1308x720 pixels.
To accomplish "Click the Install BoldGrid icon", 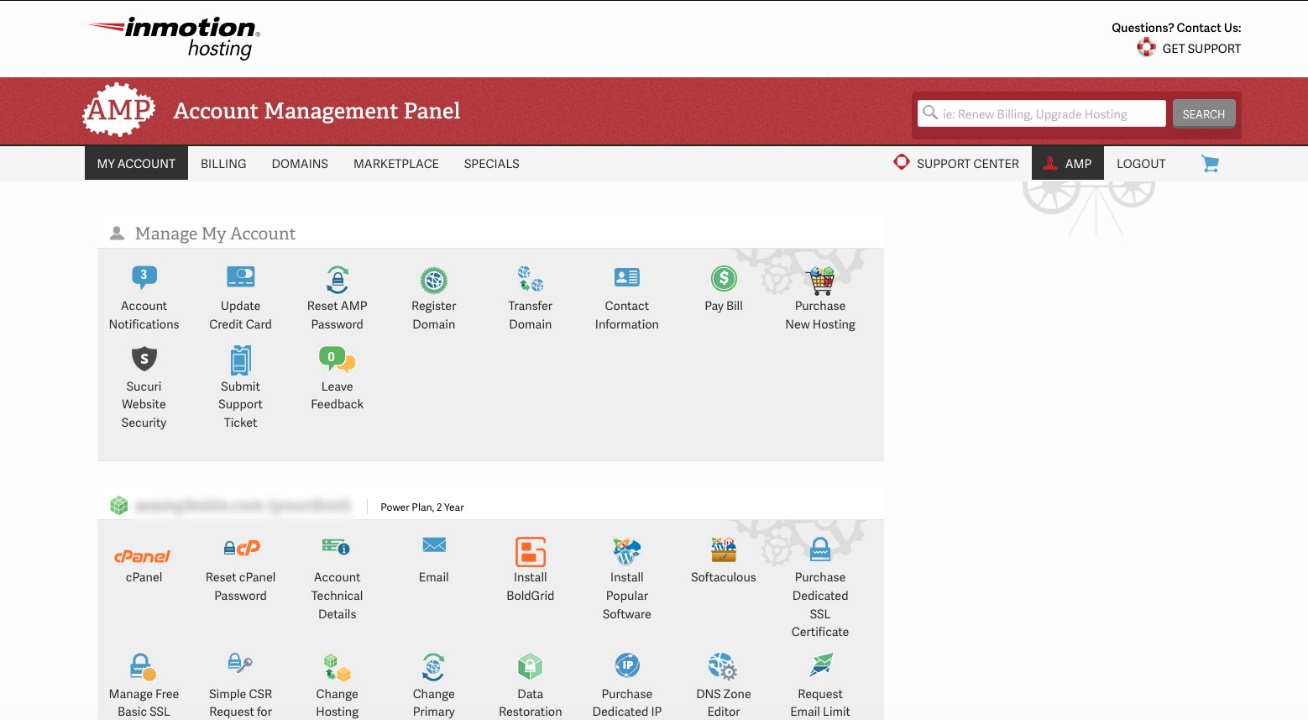I will pyautogui.click(x=530, y=551).
